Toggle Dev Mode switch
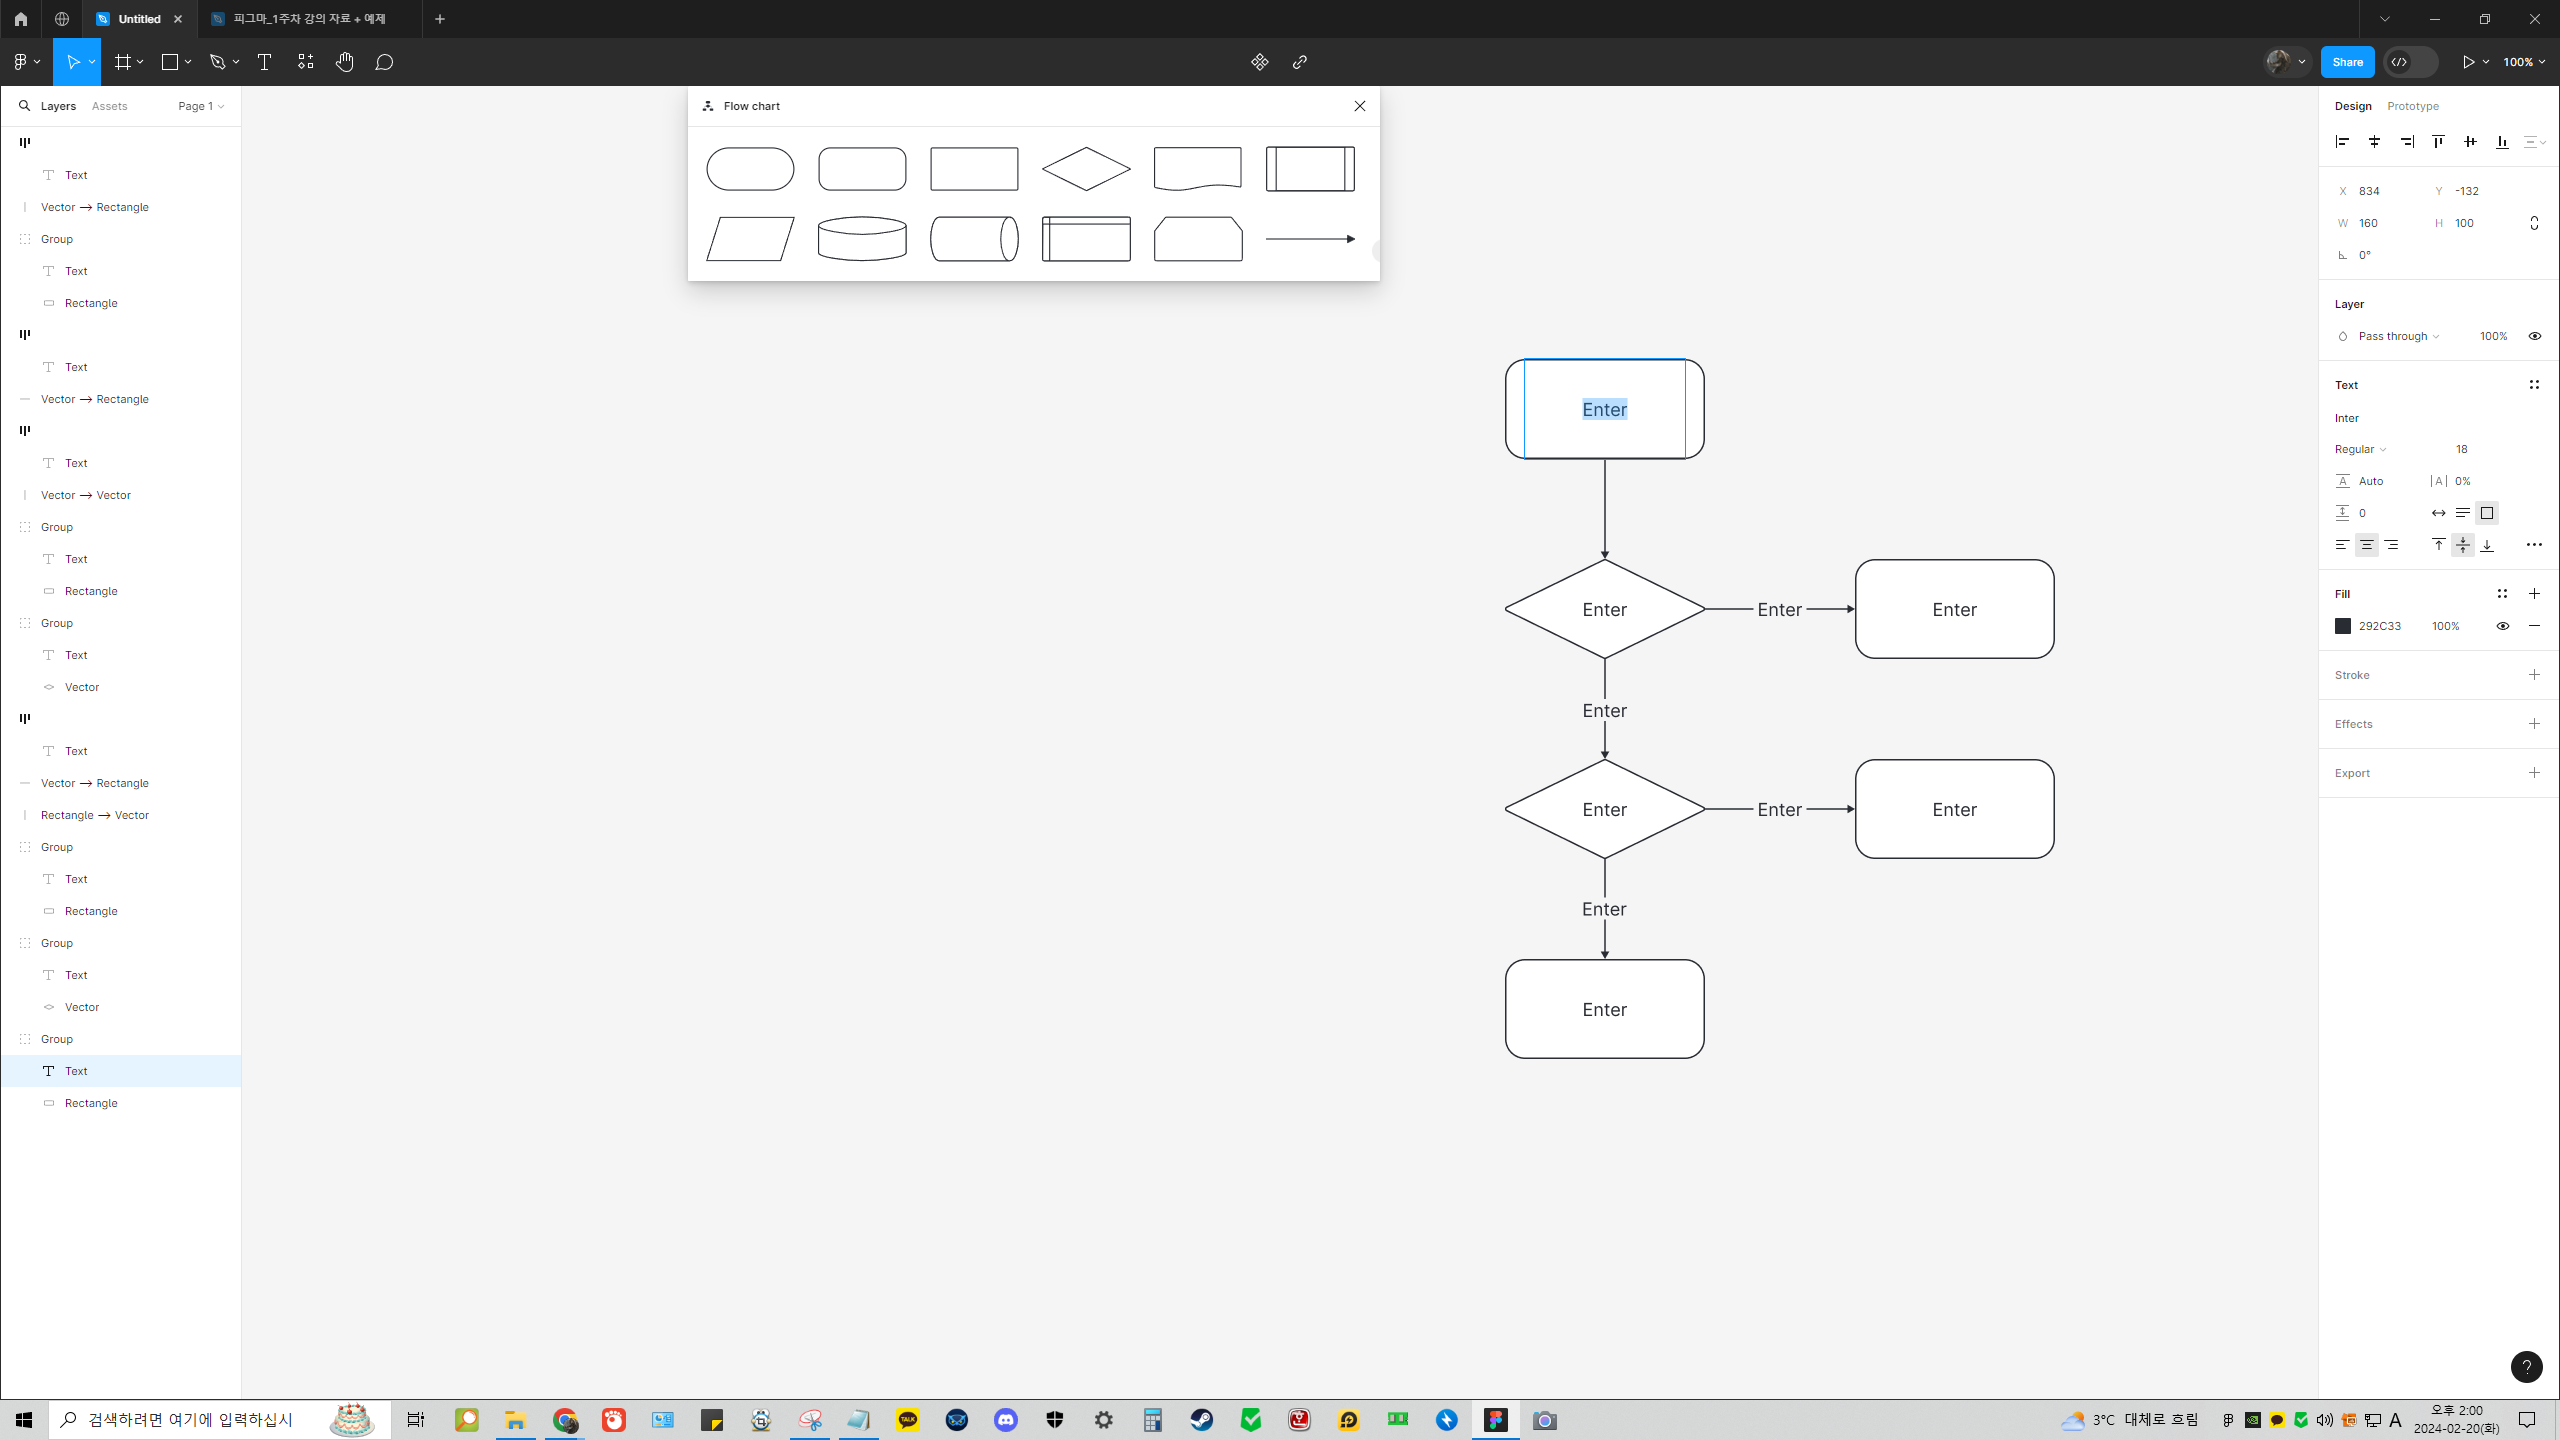2560x1440 pixels. point(2410,62)
